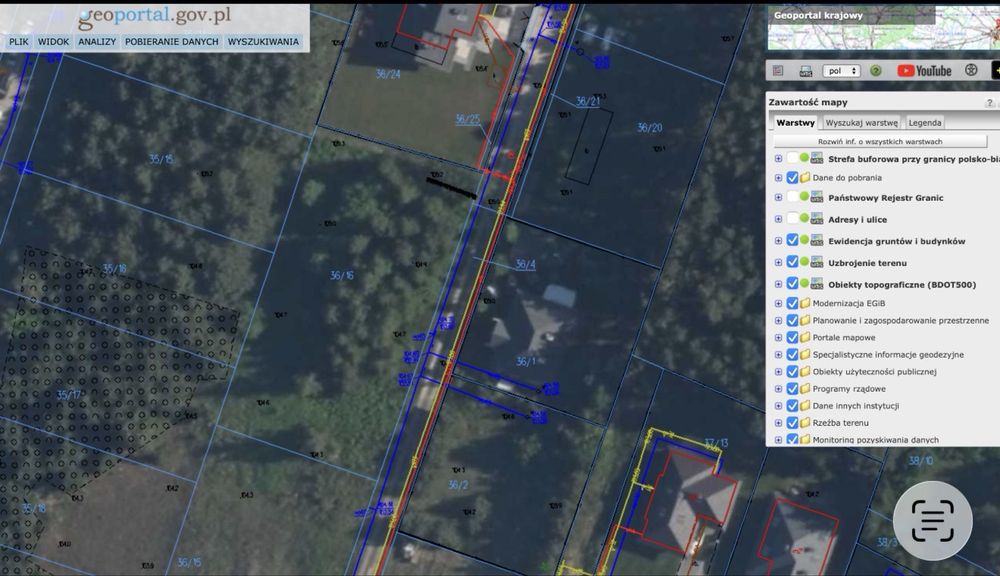Uncheck Ewidencja gruntów i budynków checkbox
Image resolution: width=1000 pixels, height=576 pixels.
(792, 240)
